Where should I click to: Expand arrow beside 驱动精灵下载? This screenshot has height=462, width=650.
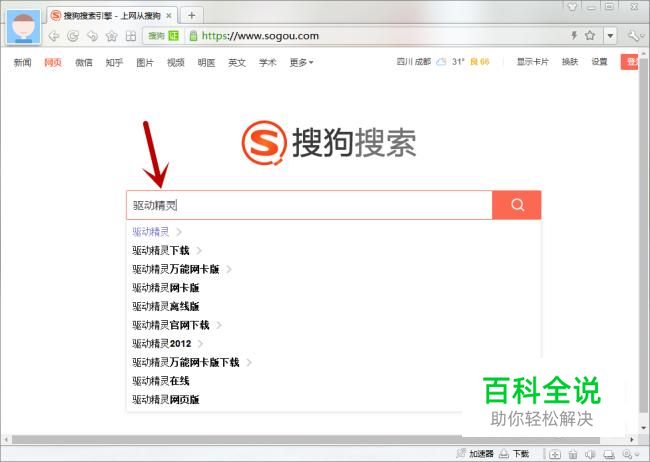(x=199, y=250)
